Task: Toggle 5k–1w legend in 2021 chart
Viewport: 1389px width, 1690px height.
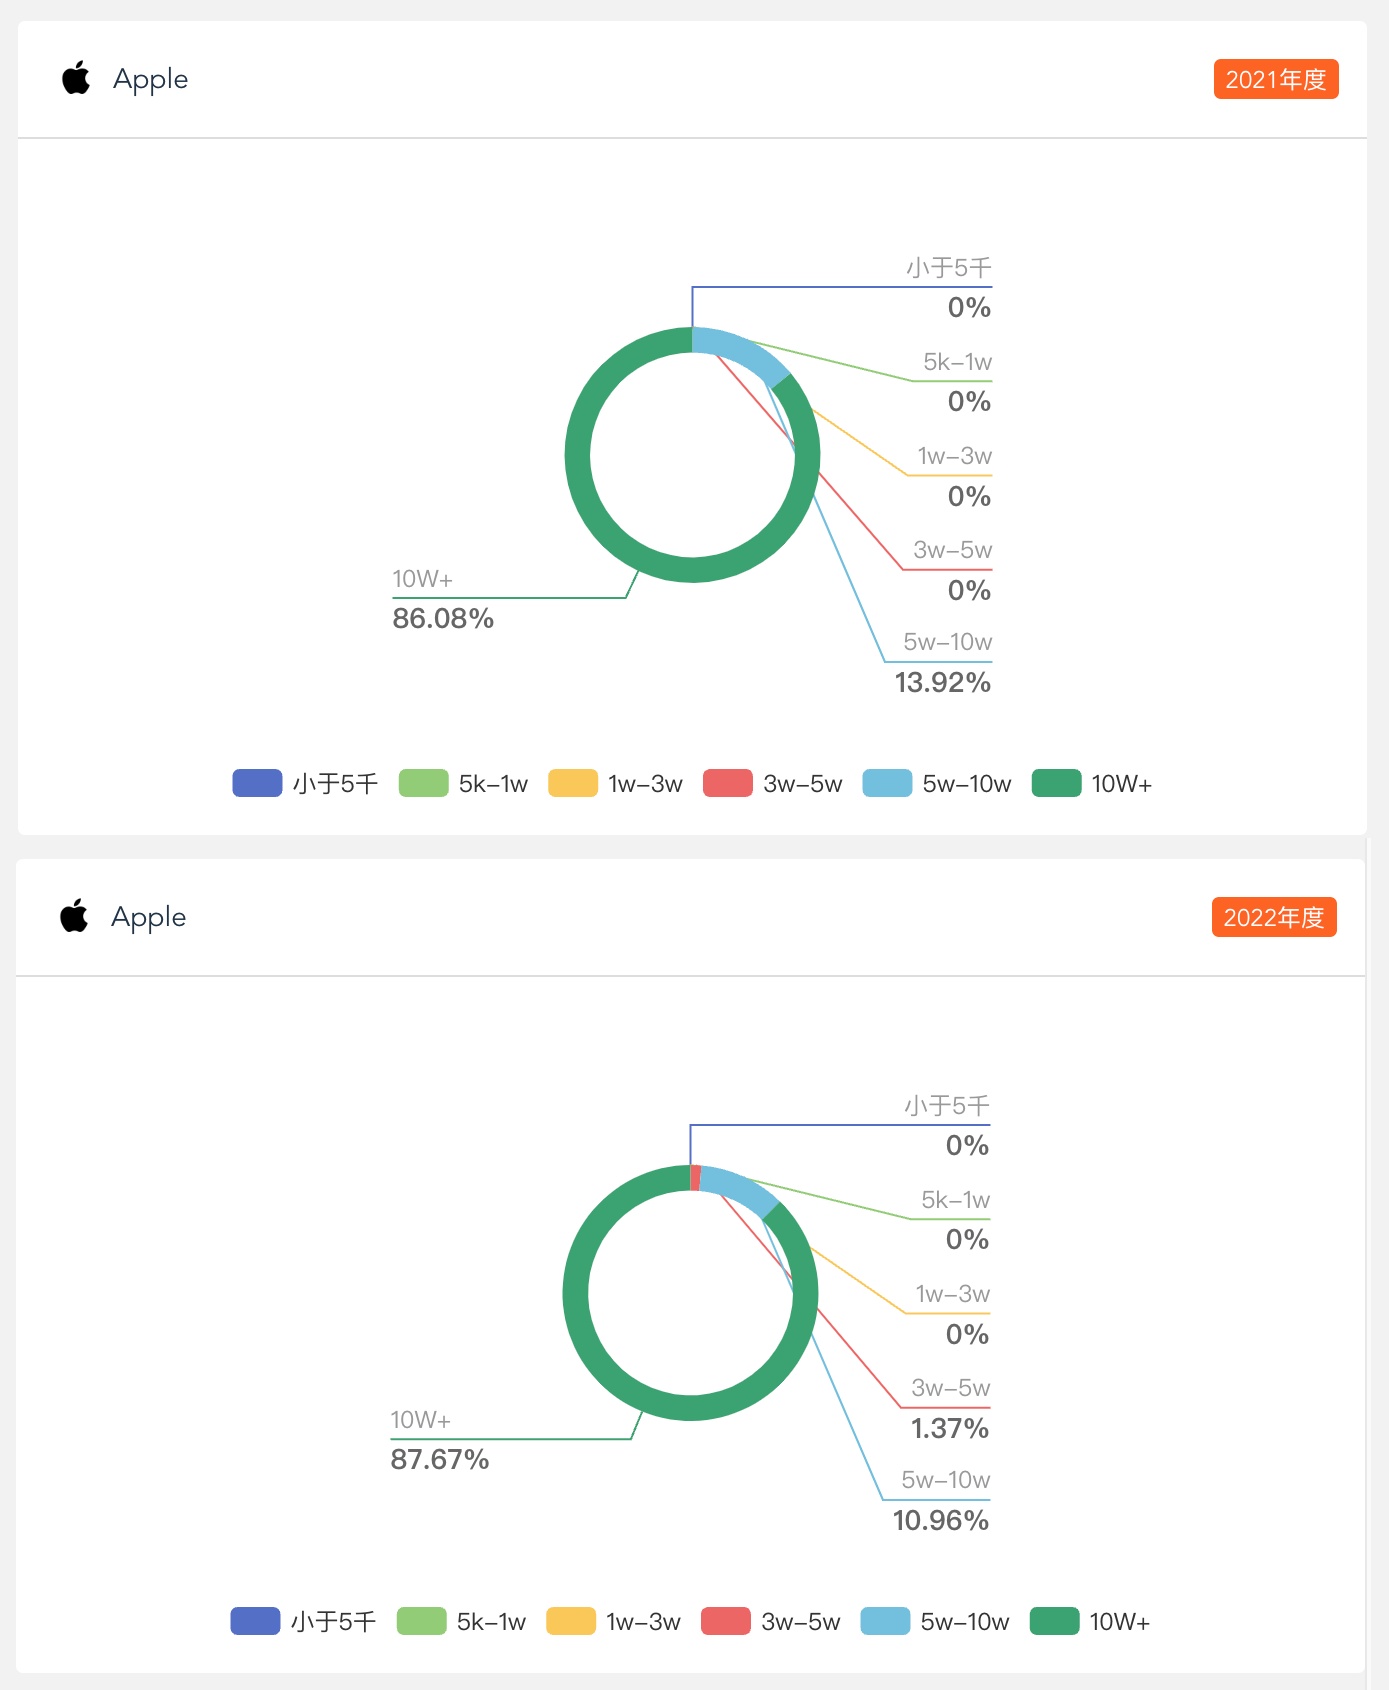Action: point(463,783)
